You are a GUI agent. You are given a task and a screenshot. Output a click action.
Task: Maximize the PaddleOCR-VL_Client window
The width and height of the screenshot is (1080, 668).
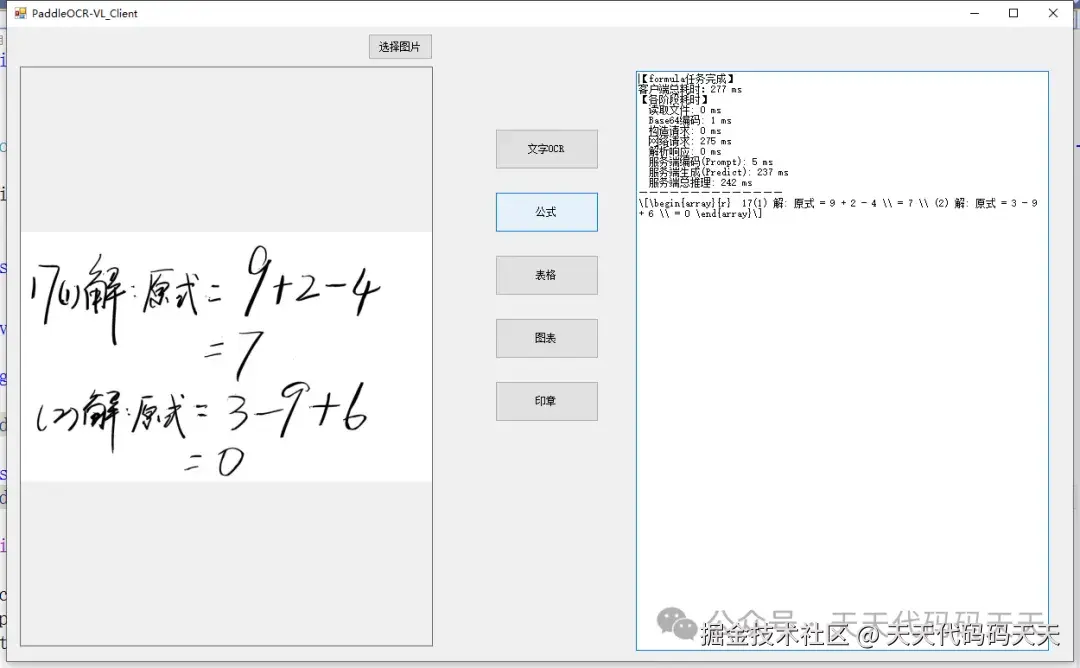(1013, 13)
